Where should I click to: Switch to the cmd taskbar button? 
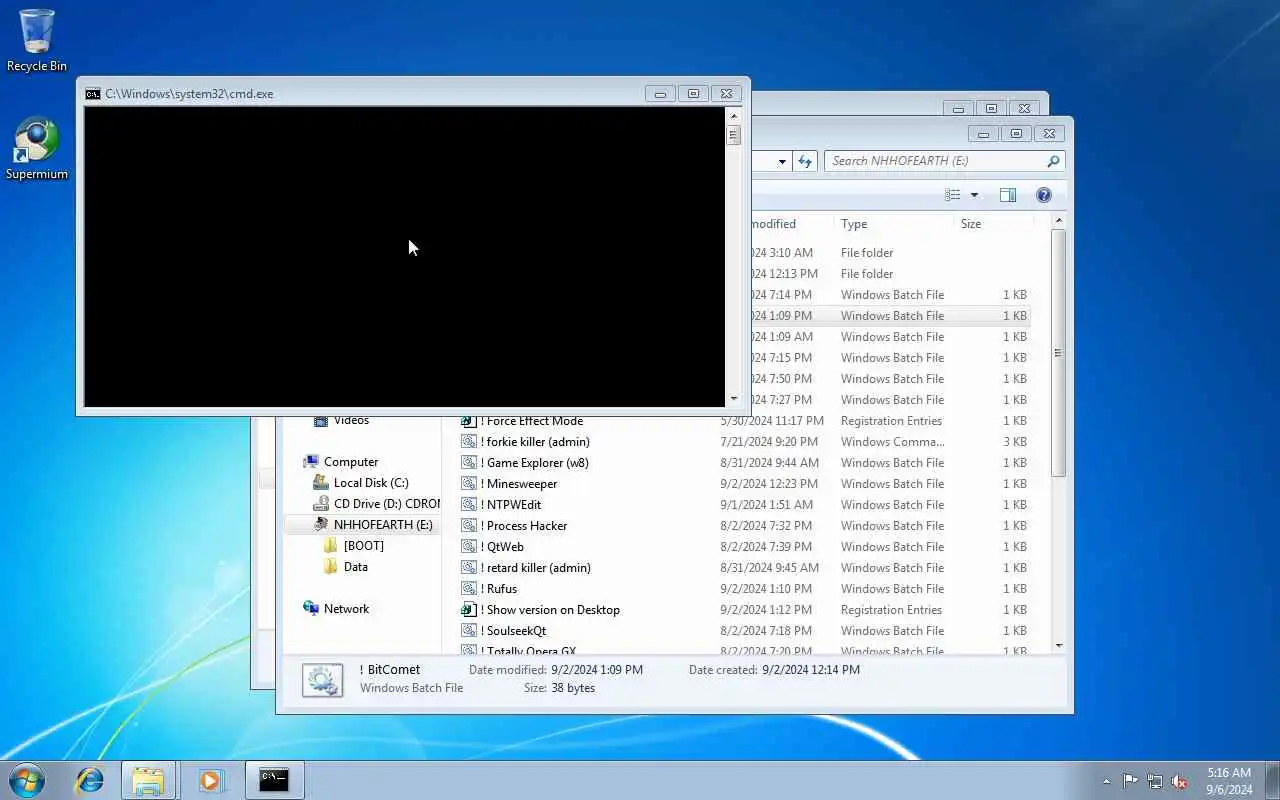[274, 780]
